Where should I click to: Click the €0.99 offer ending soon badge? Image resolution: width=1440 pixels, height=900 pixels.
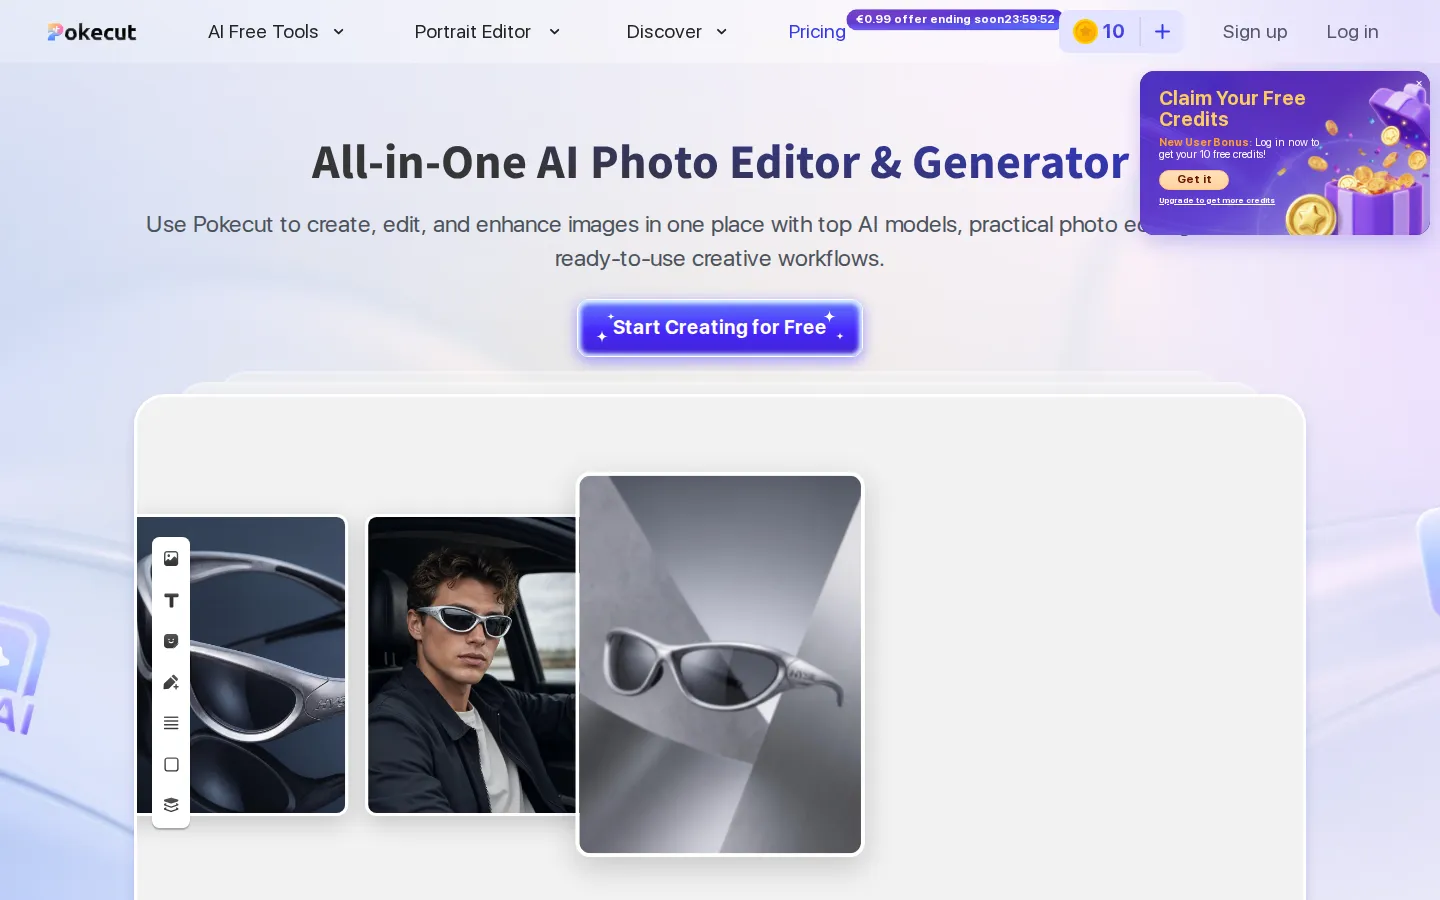click(x=955, y=19)
